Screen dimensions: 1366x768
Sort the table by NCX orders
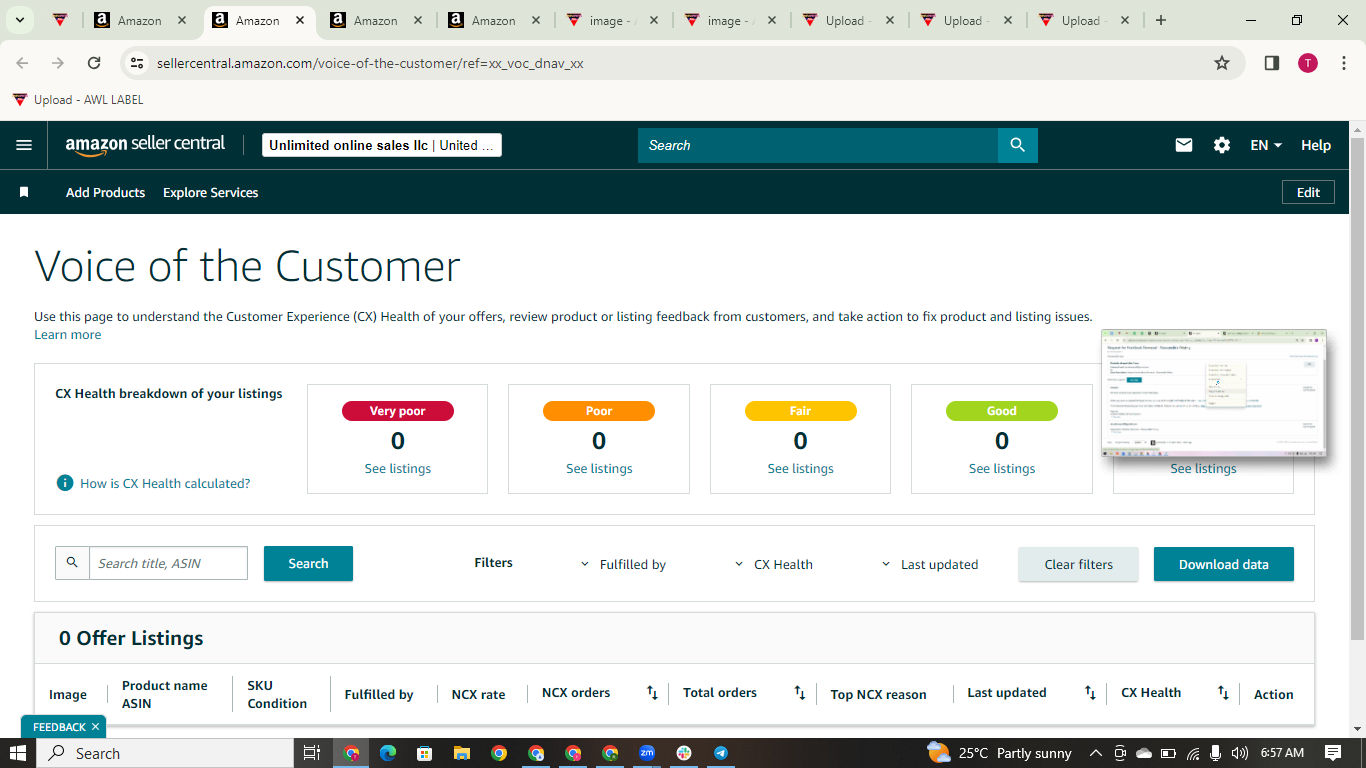tap(652, 692)
